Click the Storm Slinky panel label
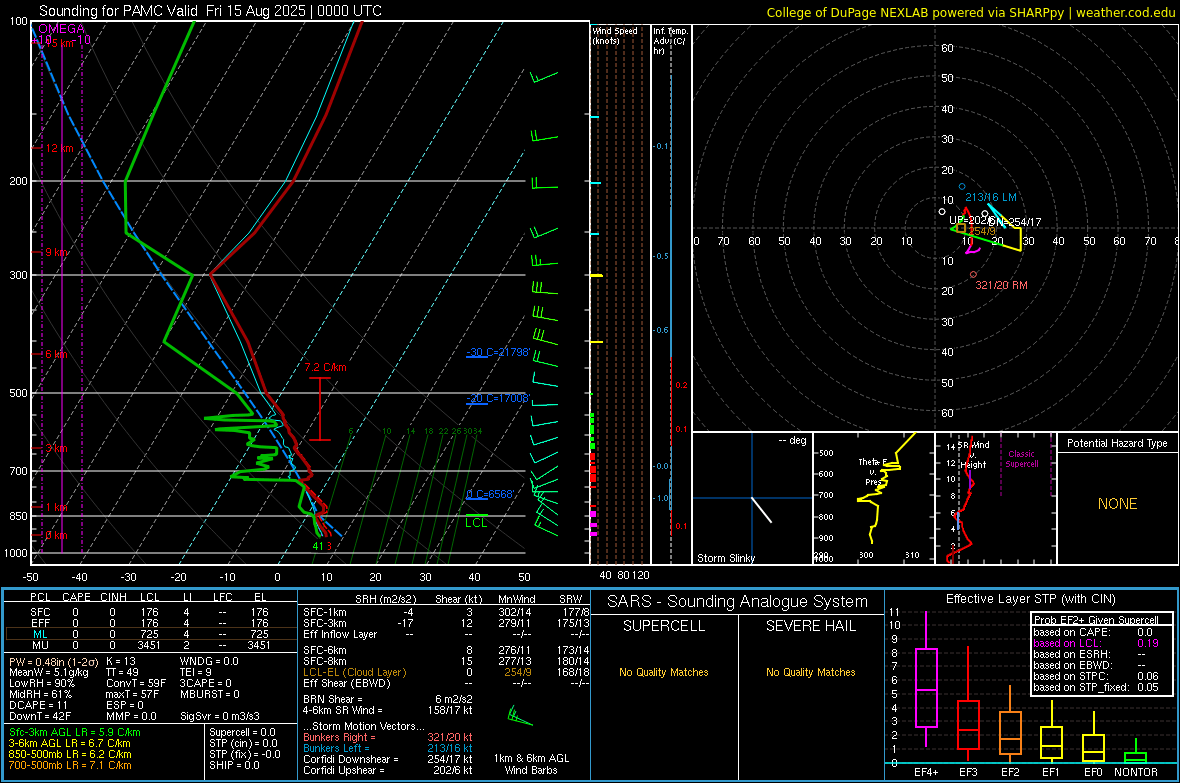This screenshot has height=783, width=1180. tap(725, 558)
